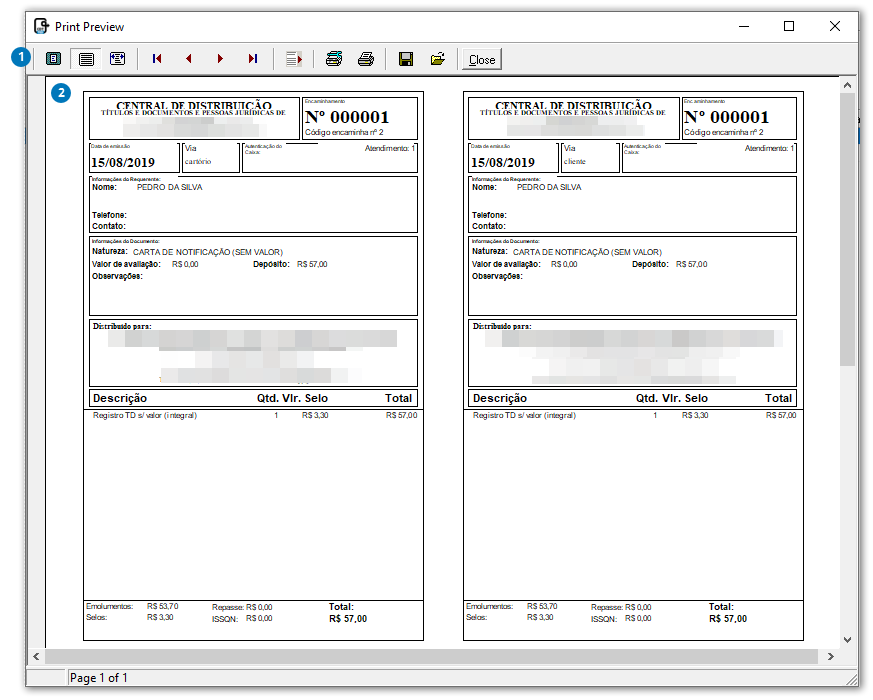Jump to first page
873x700 pixels.
point(157,58)
